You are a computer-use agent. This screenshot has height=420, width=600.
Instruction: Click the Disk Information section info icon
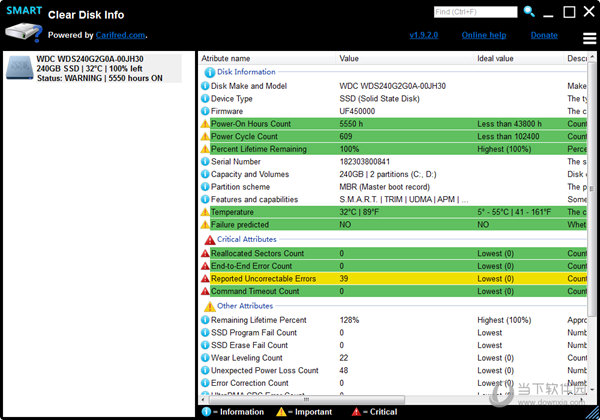[209, 72]
